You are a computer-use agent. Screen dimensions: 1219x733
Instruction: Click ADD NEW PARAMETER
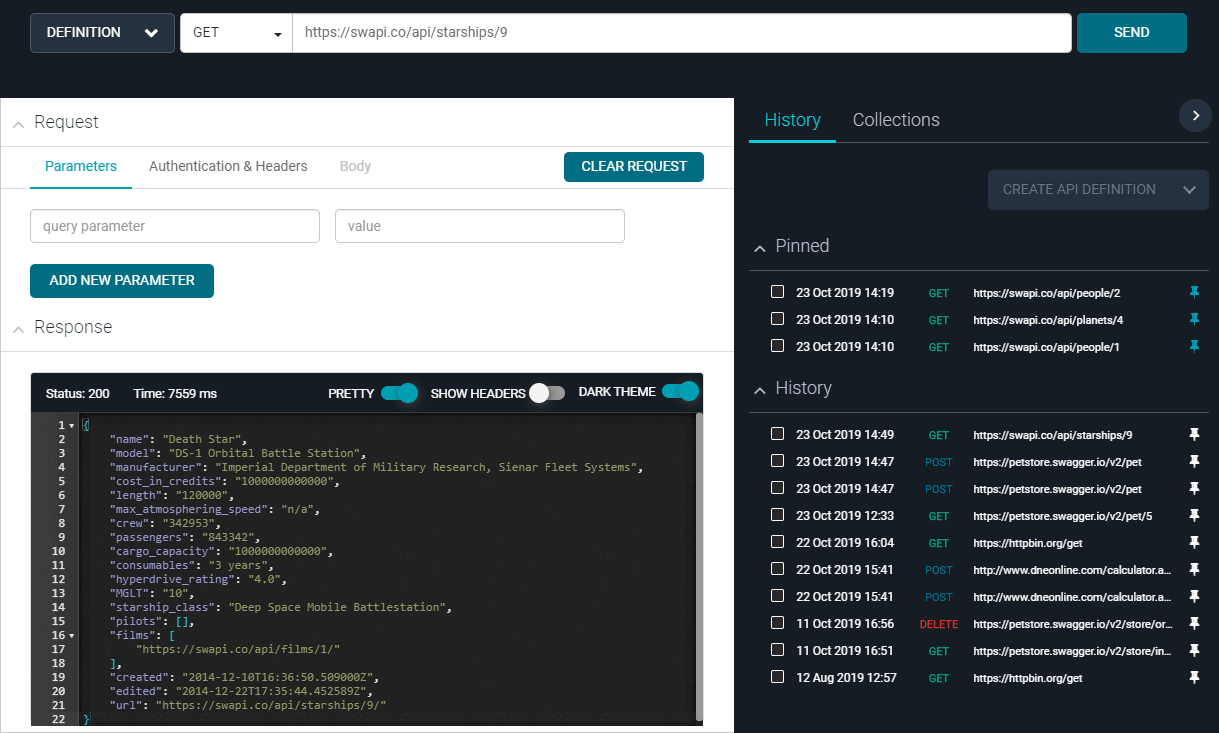pyautogui.click(x=121, y=281)
